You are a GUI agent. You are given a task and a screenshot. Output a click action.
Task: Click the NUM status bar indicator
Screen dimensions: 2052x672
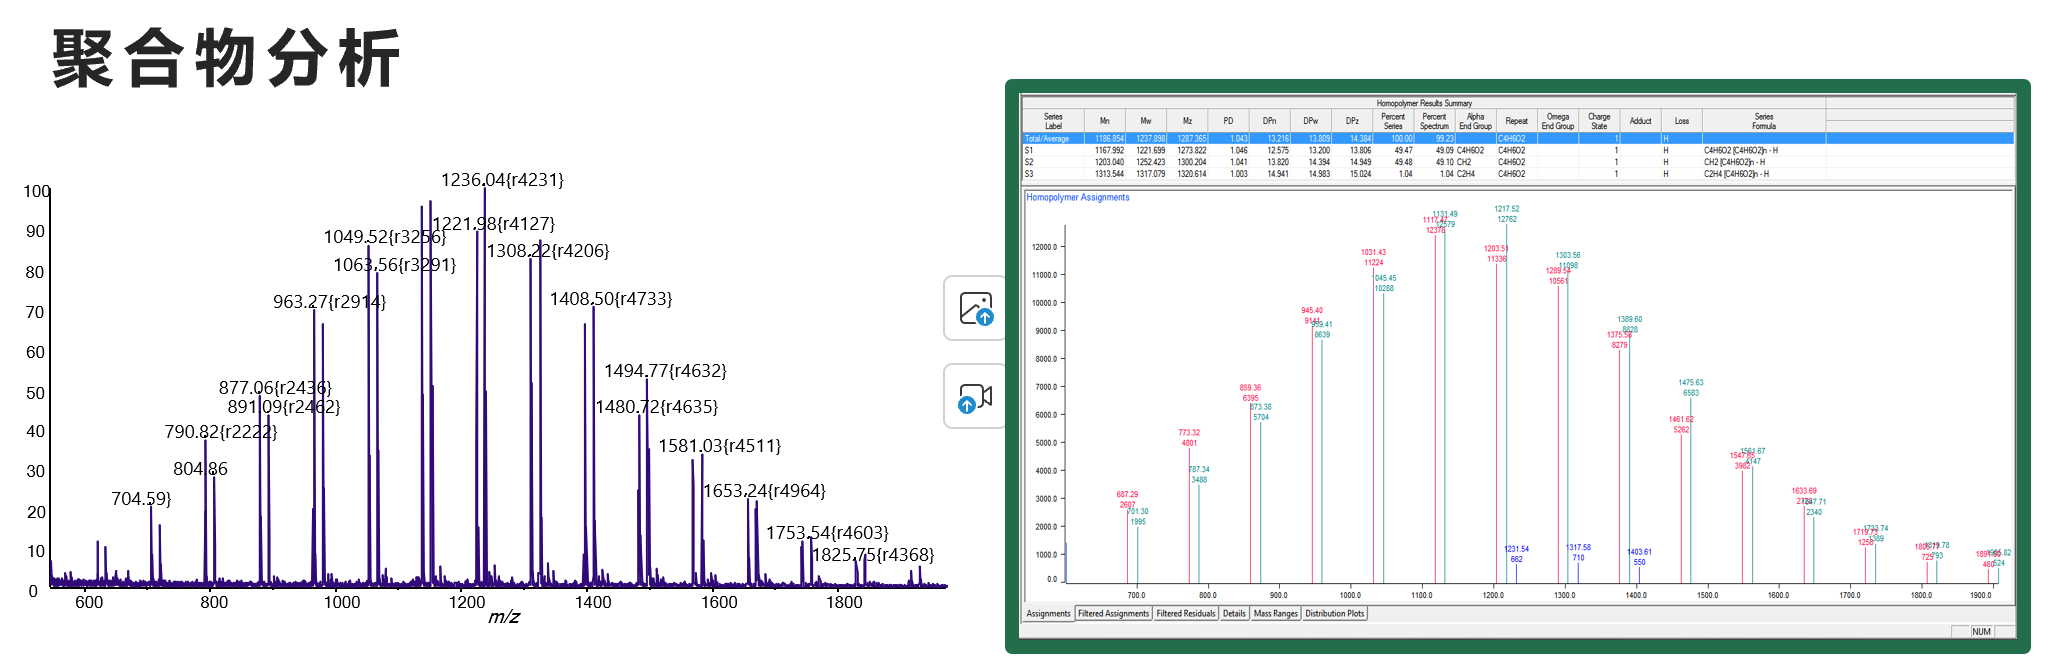click(x=1981, y=632)
